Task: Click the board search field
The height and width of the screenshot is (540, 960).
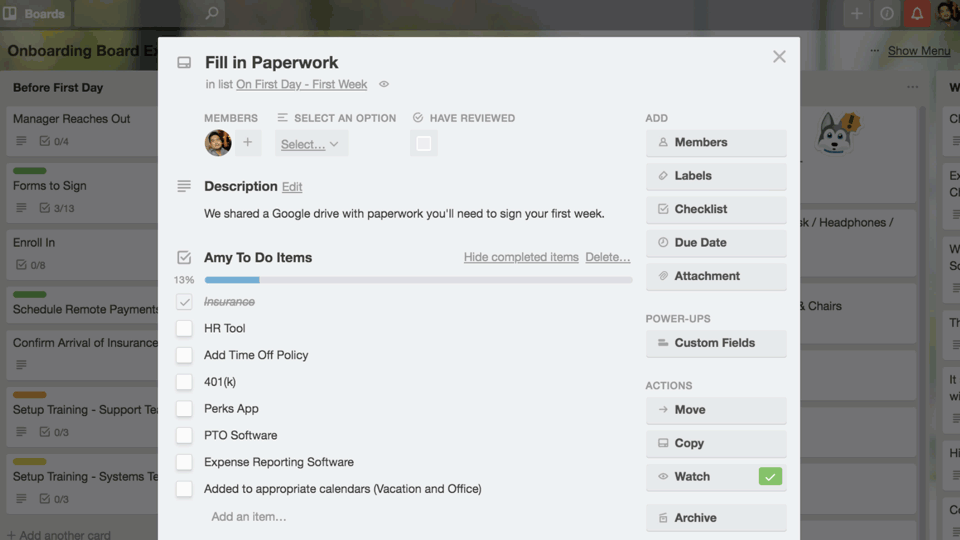Action: (x=149, y=13)
